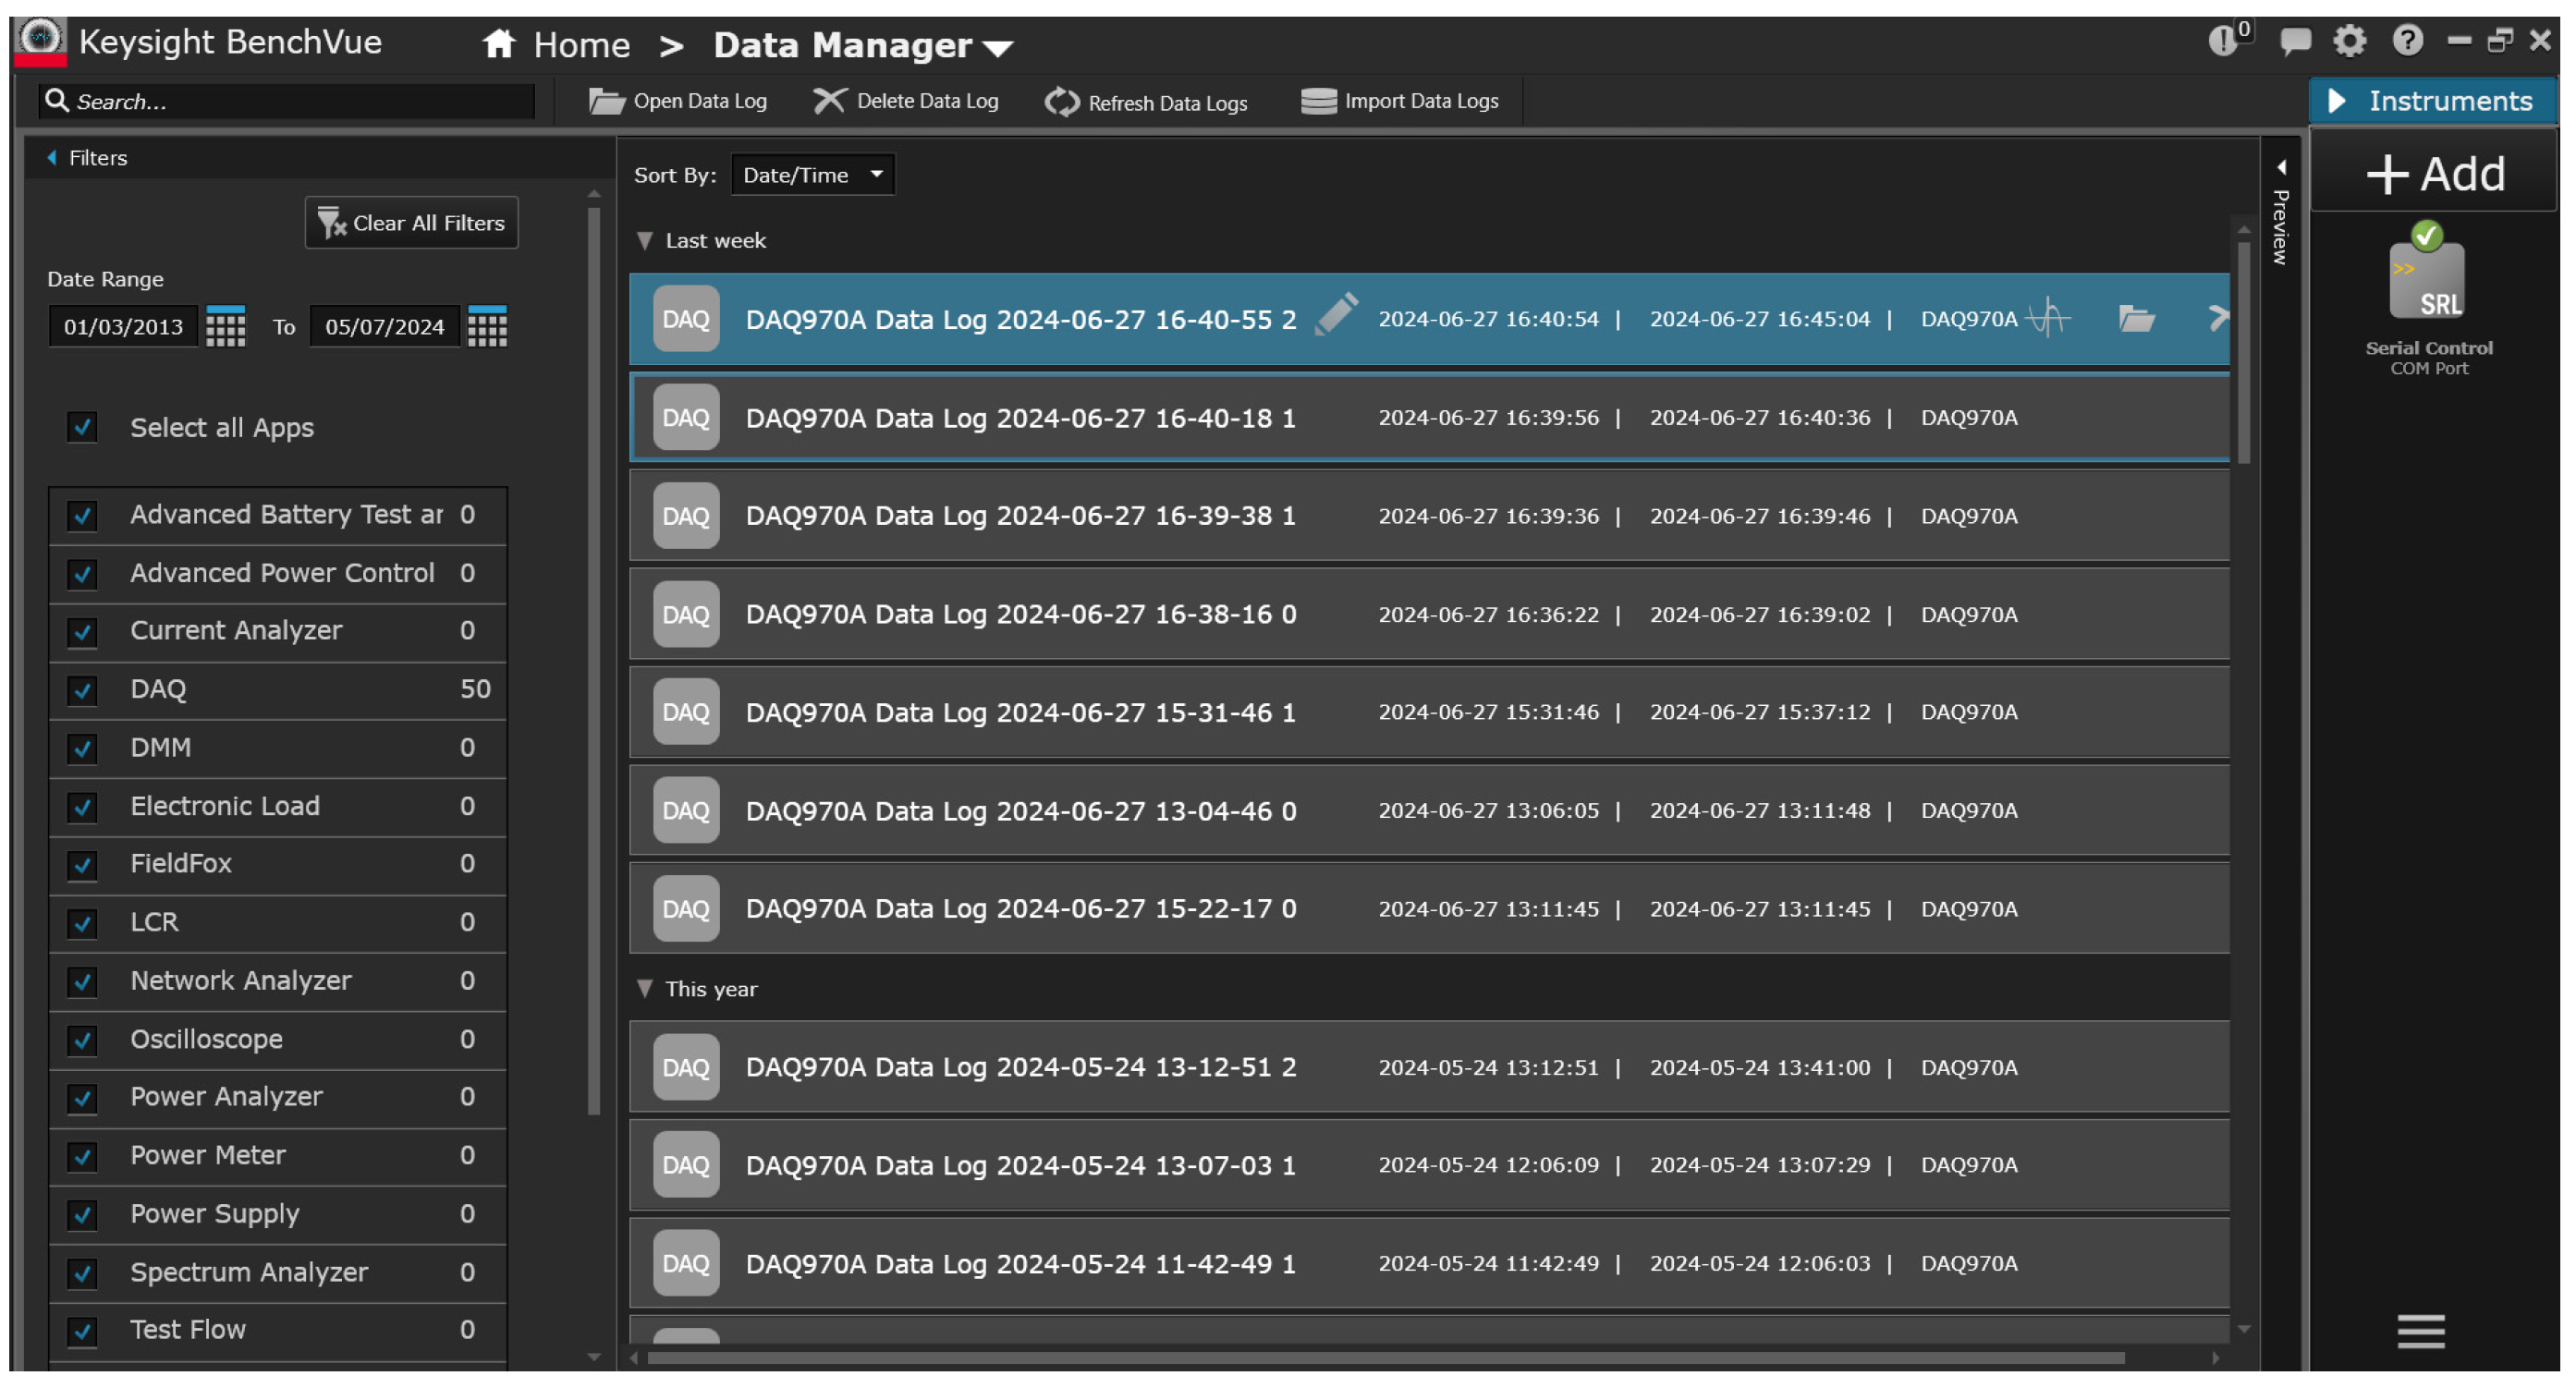The image size is (2576, 1388).
Task: Uncheck the Oscilloscope filter checkbox
Action: coord(82,1040)
